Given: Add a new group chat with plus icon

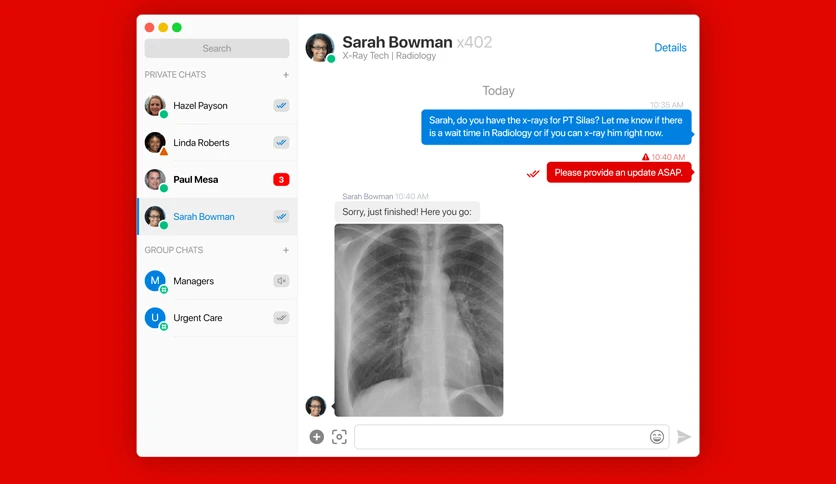Looking at the screenshot, I should point(286,250).
